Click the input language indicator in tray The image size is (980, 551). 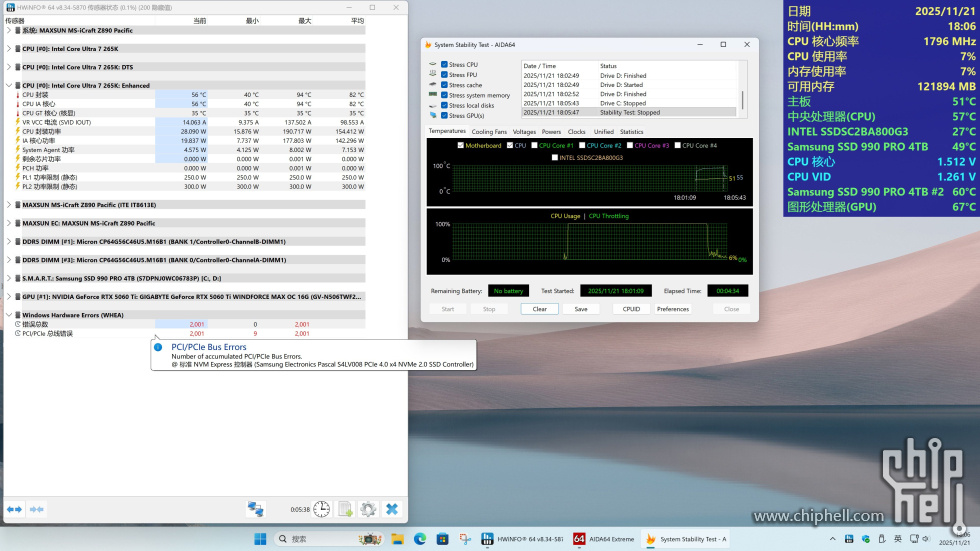point(898,539)
